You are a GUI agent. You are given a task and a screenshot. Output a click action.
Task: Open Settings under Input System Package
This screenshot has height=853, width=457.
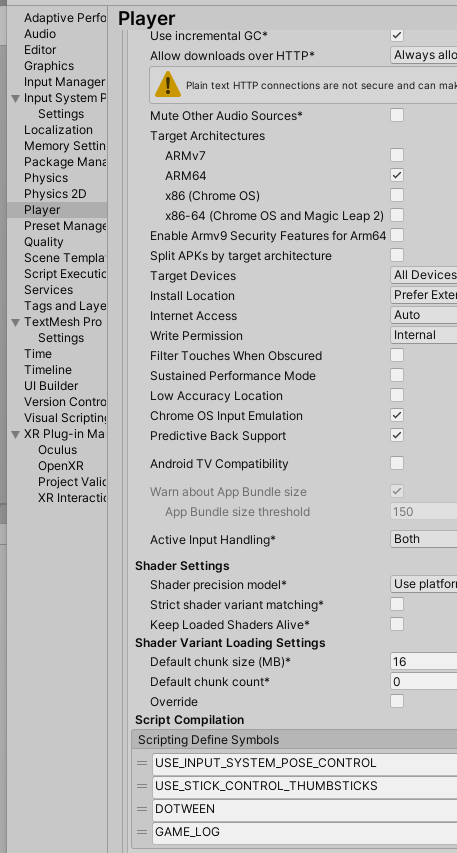pyautogui.click(x=61, y=114)
